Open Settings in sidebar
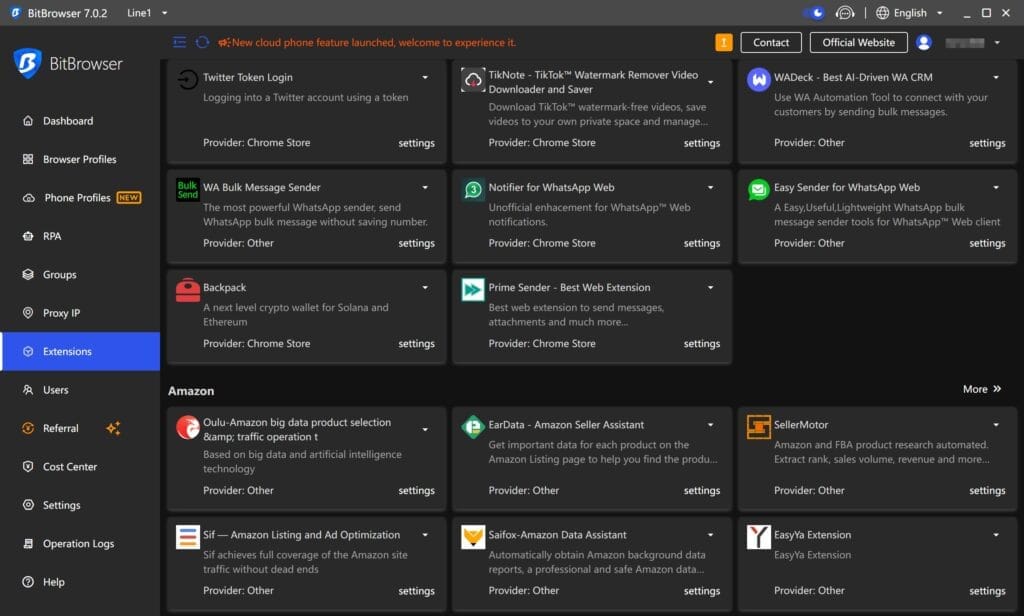The height and width of the screenshot is (616, 1024). [80, 505]
